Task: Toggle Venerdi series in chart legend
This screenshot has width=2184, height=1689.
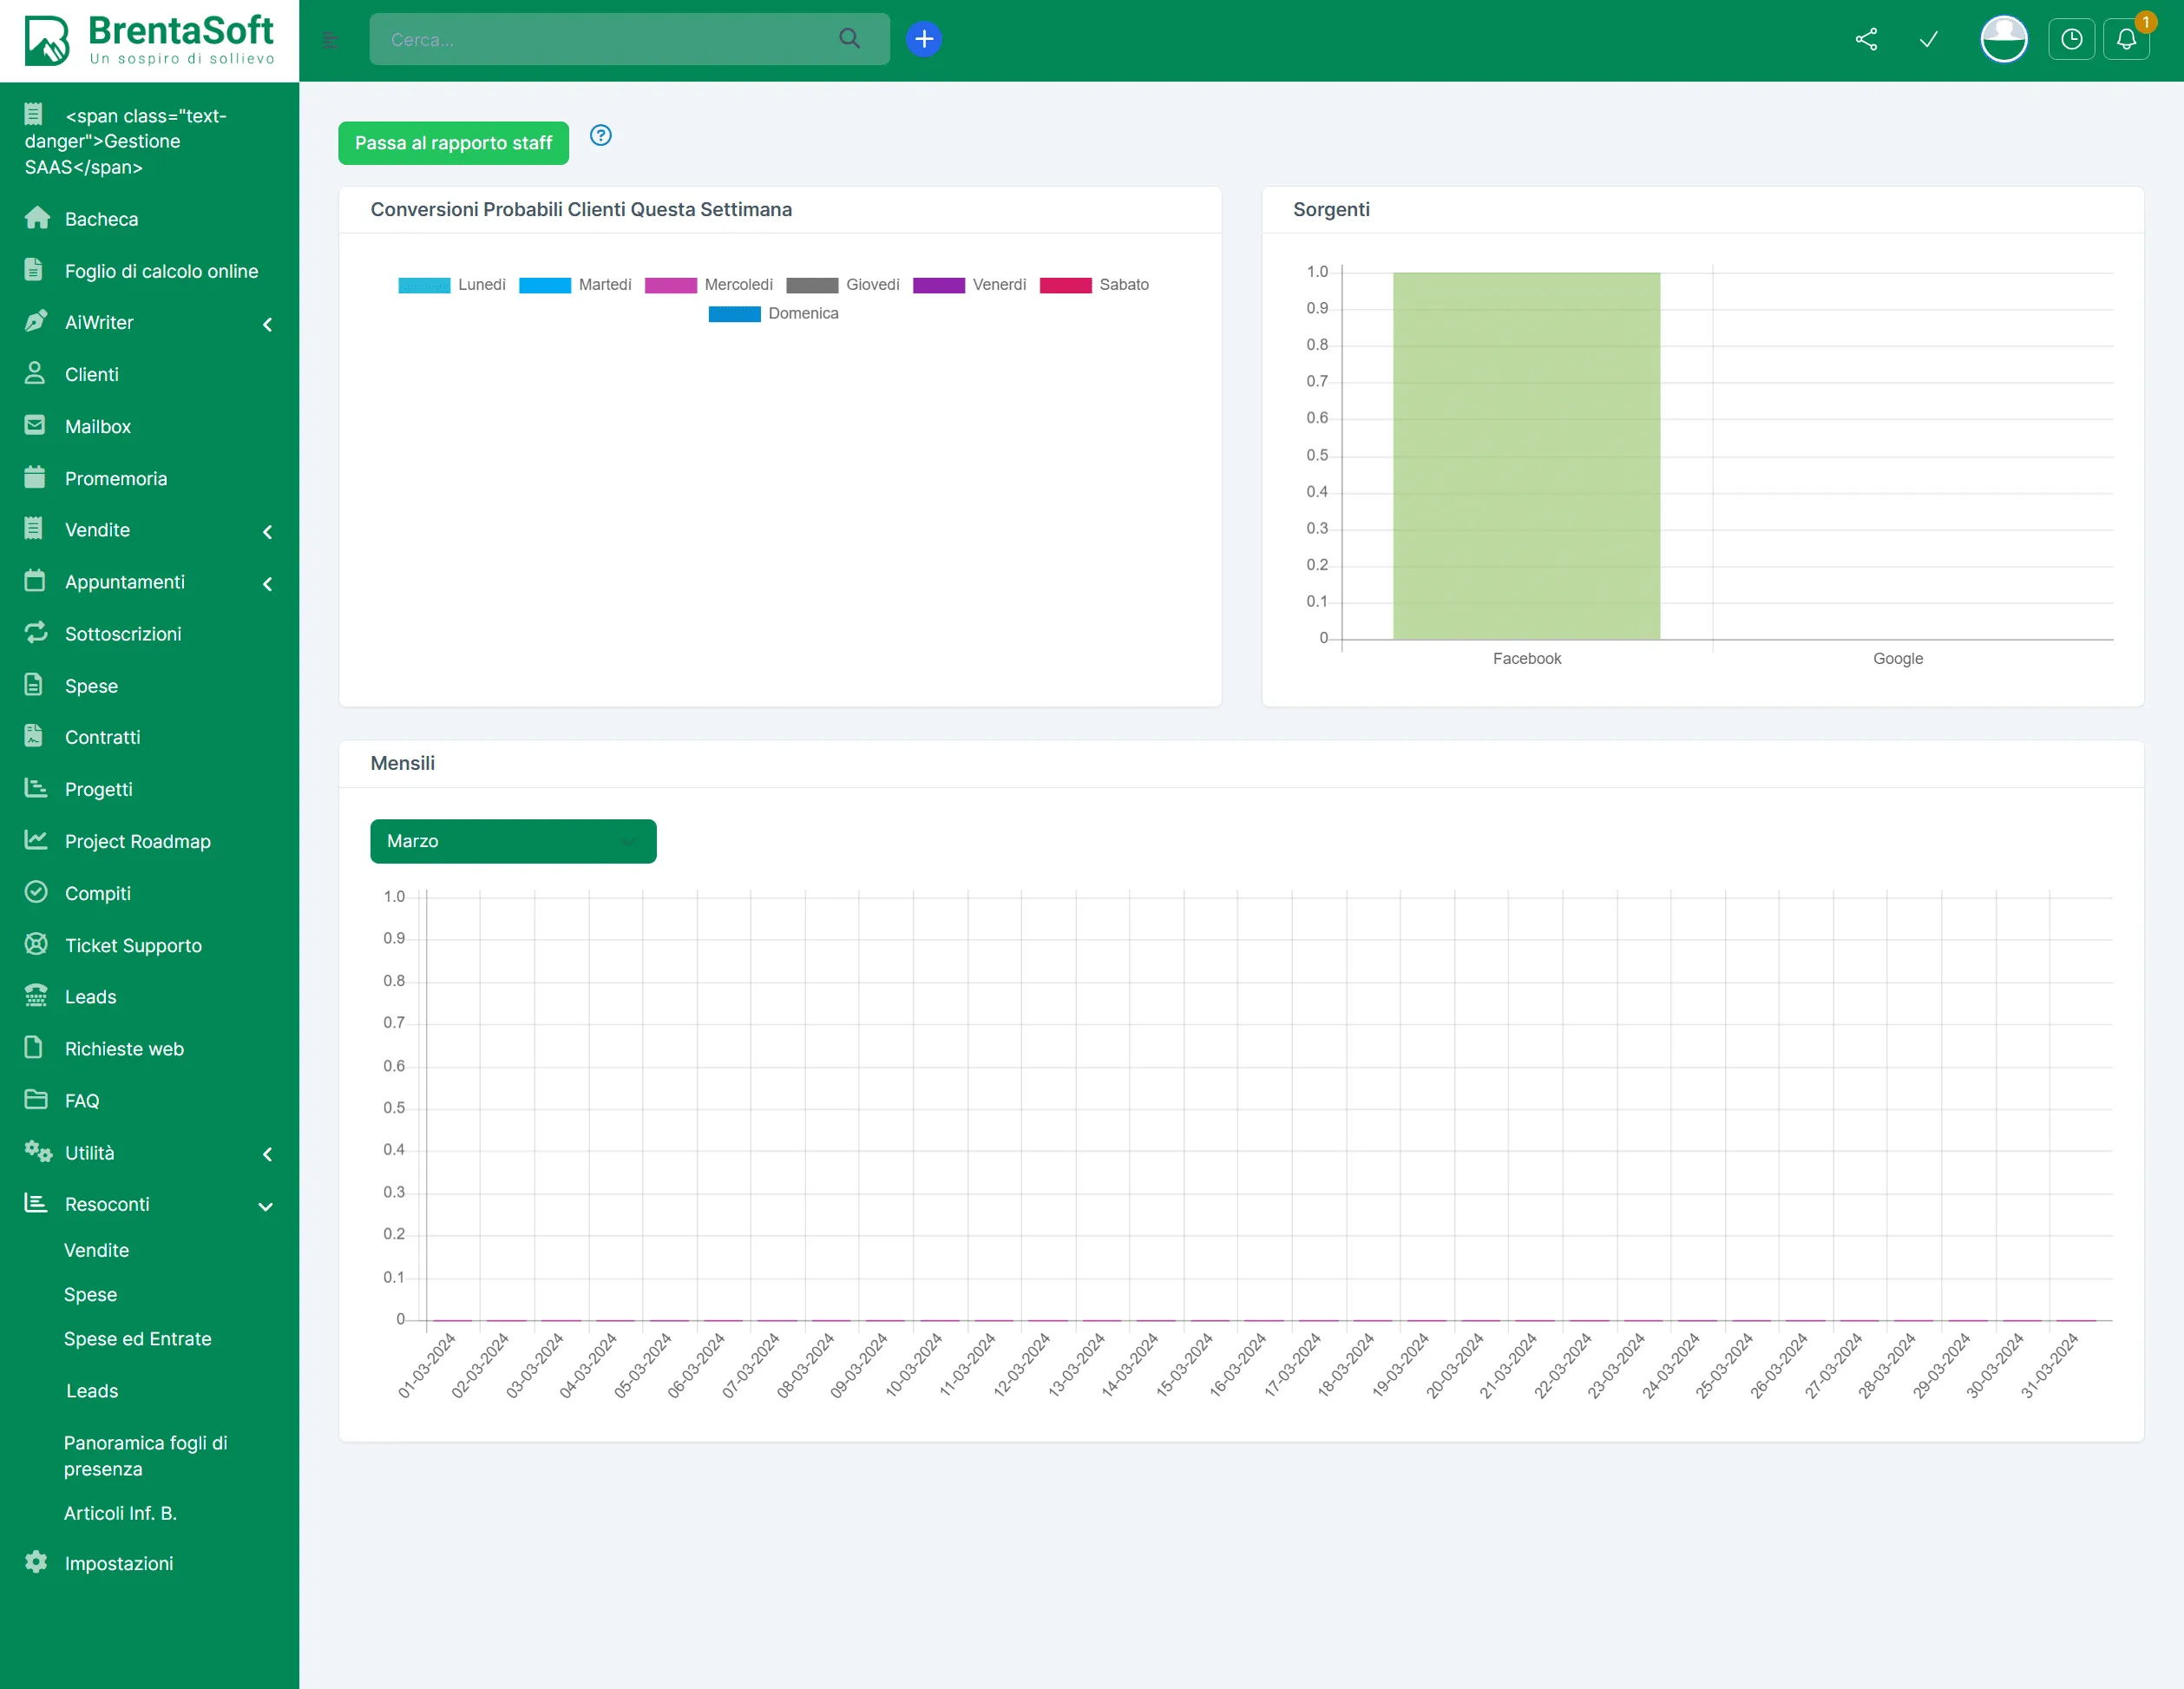Action: 970,285
